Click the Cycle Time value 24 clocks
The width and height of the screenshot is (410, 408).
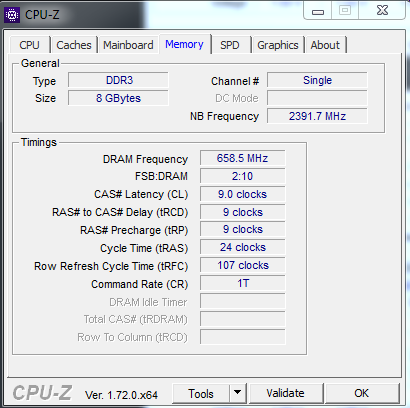tap(243, 247)
